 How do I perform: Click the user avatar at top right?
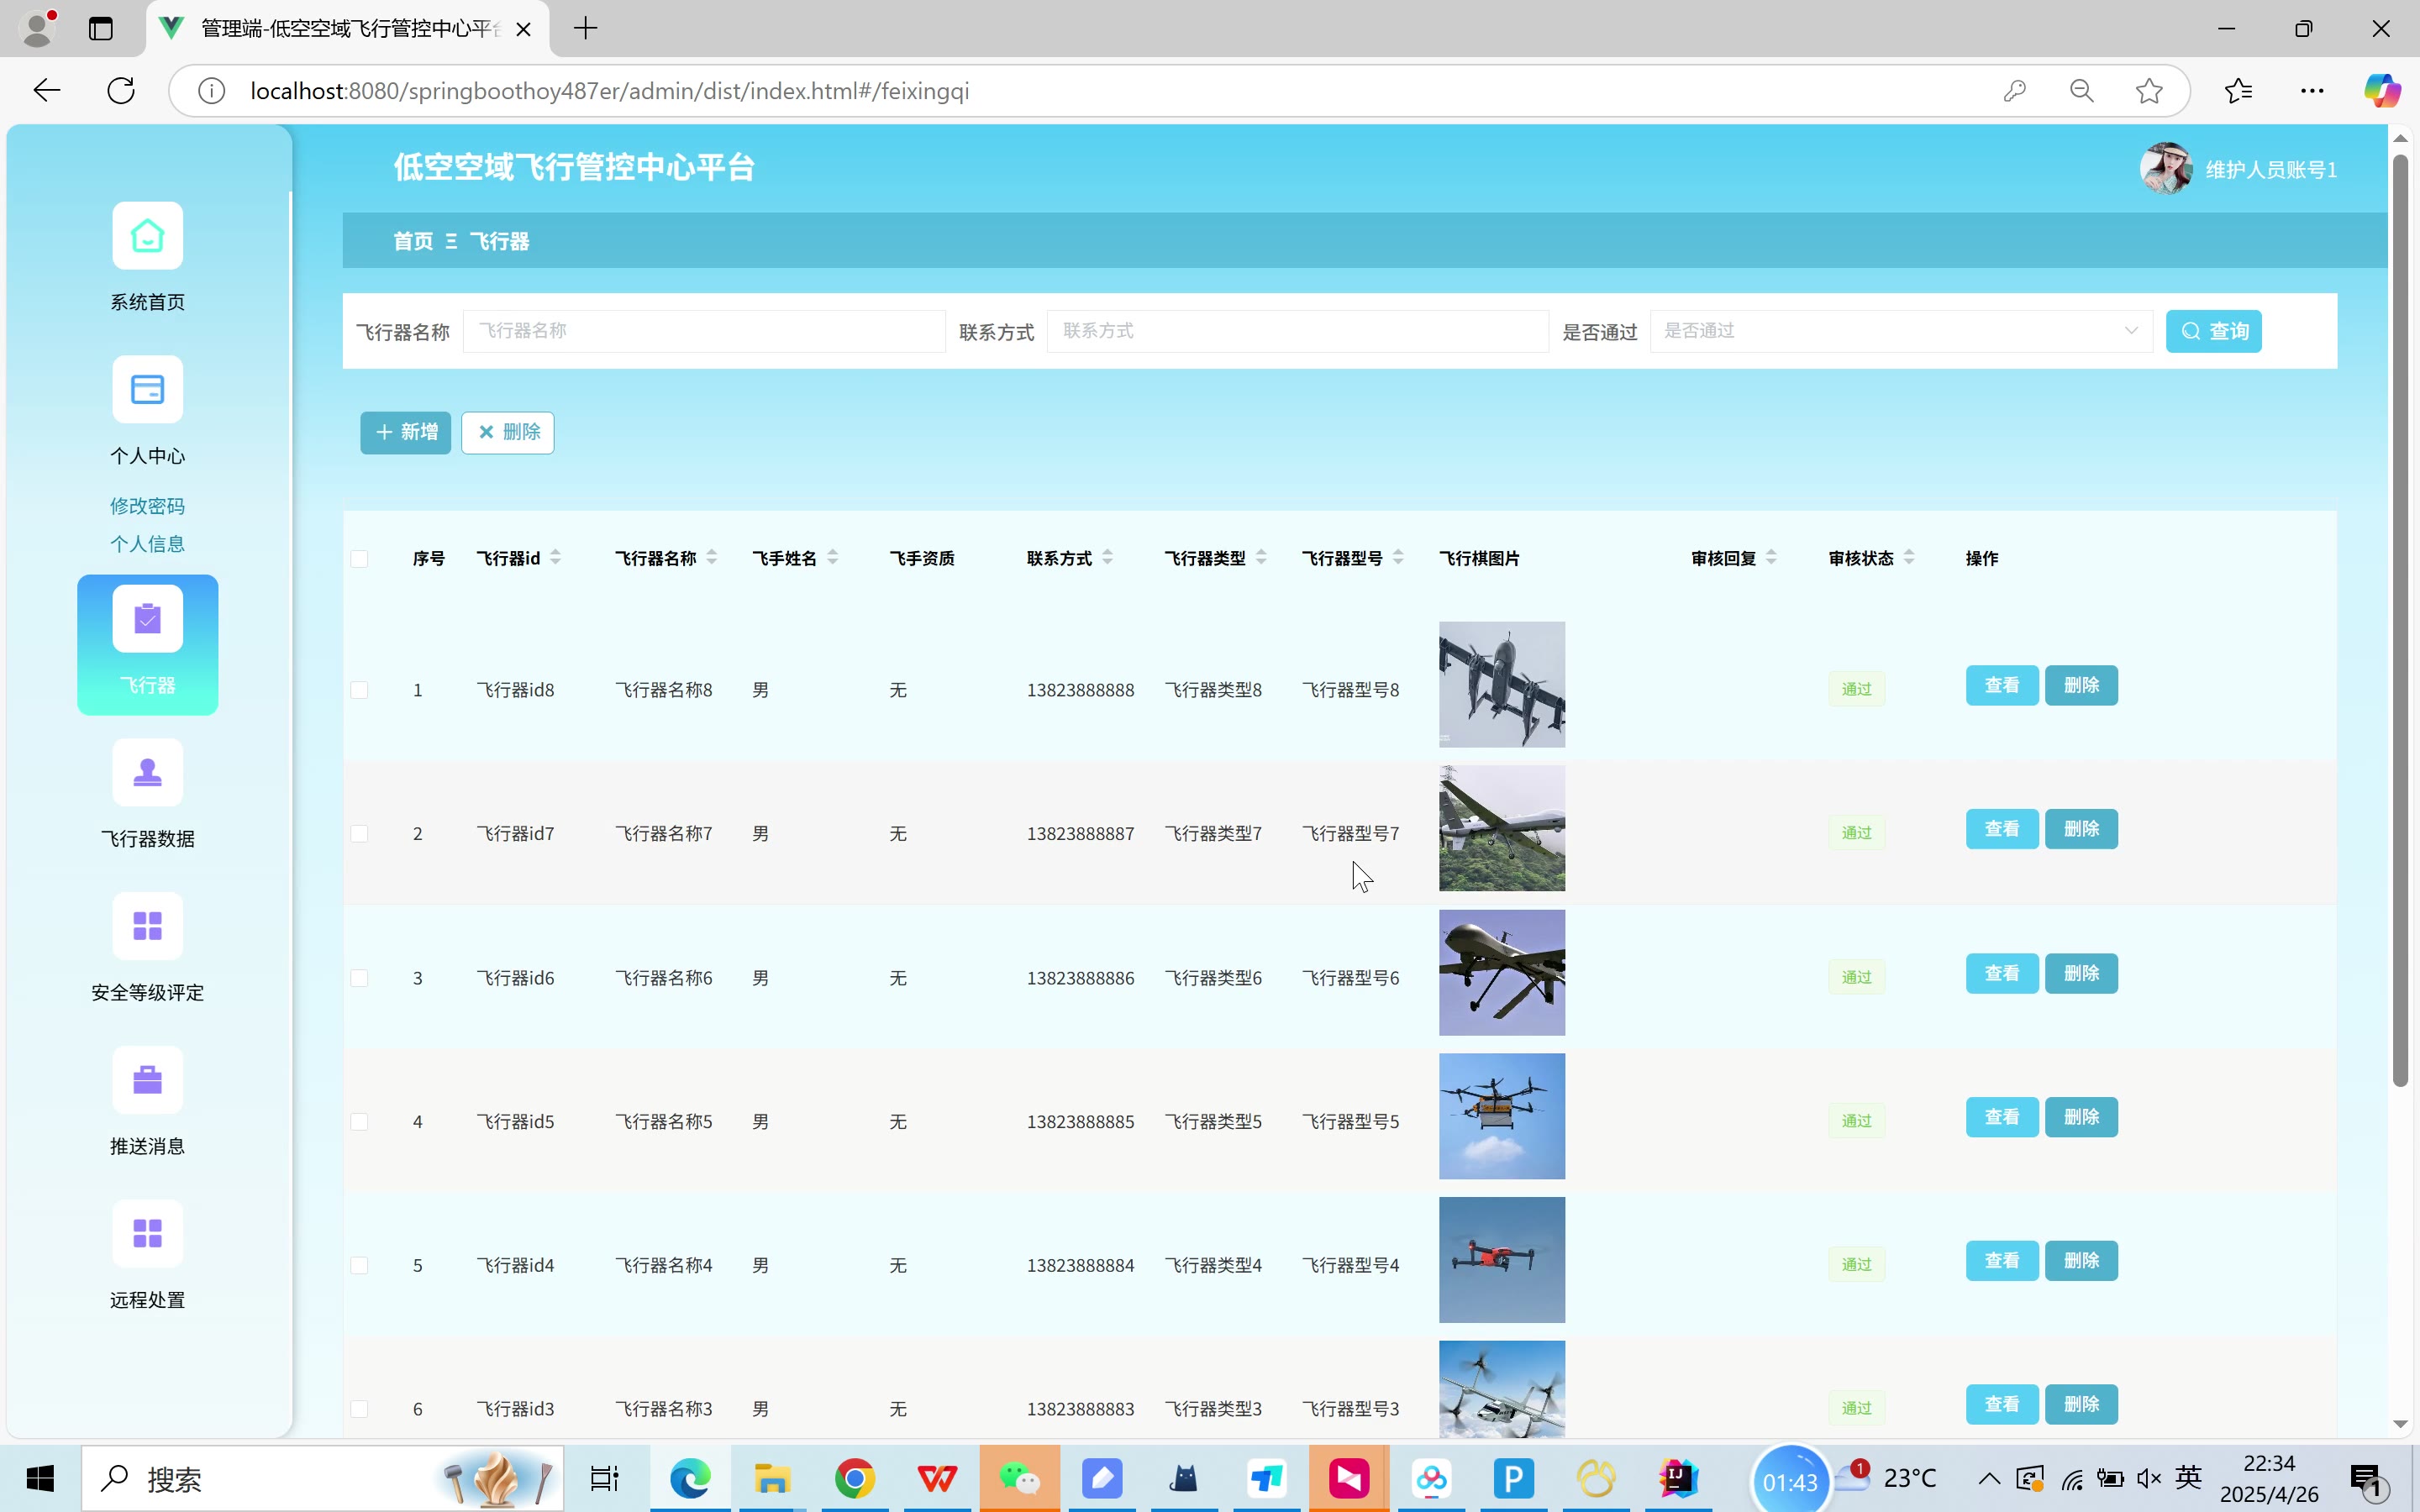click(2165, 169)
